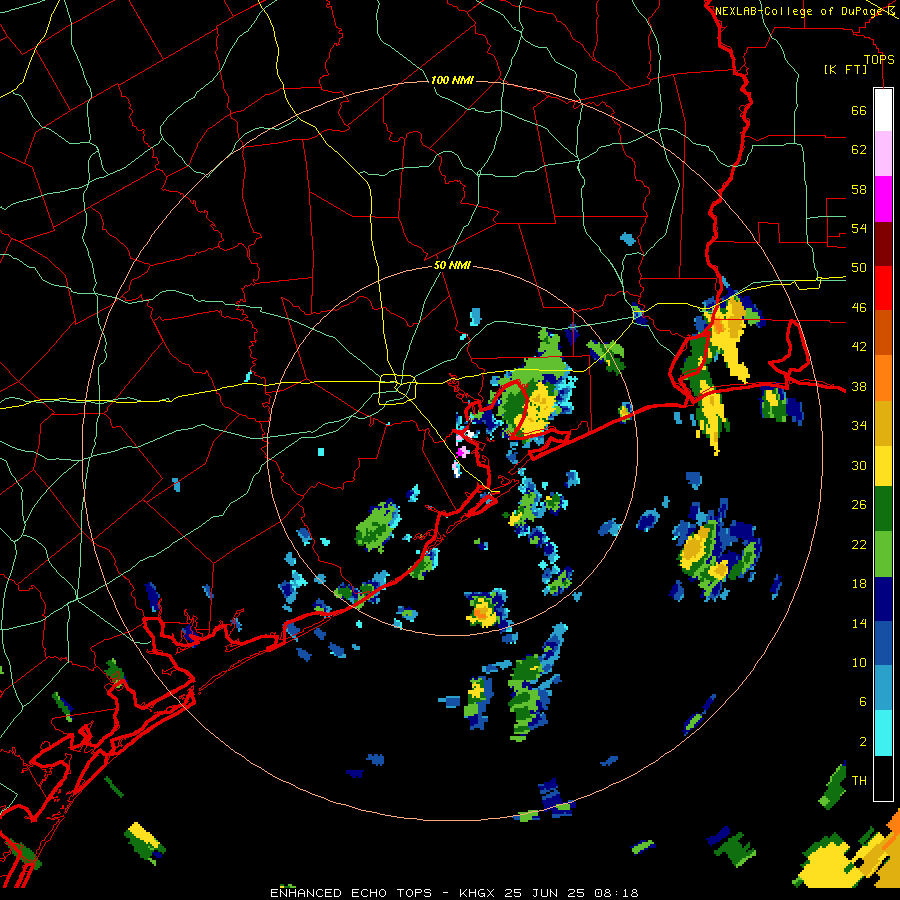Choose the navy blue legend swatch
900x900 pixels.
coord(883,599)
